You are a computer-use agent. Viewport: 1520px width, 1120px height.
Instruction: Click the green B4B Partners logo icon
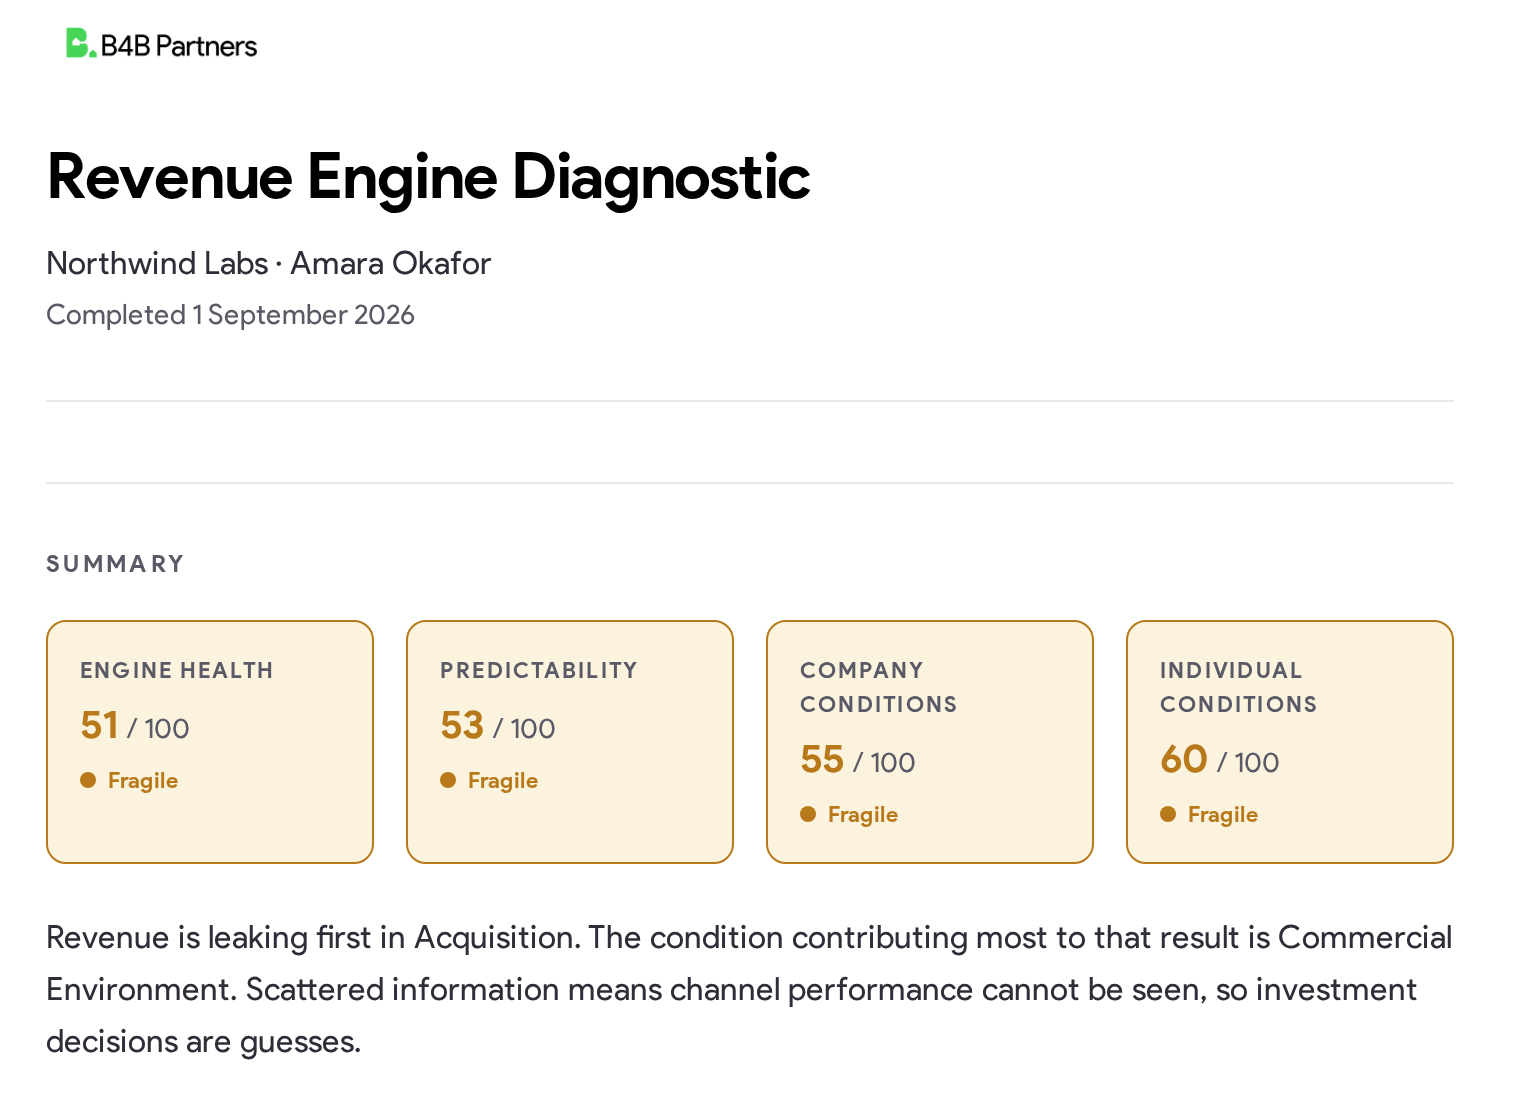click(80, 43)
